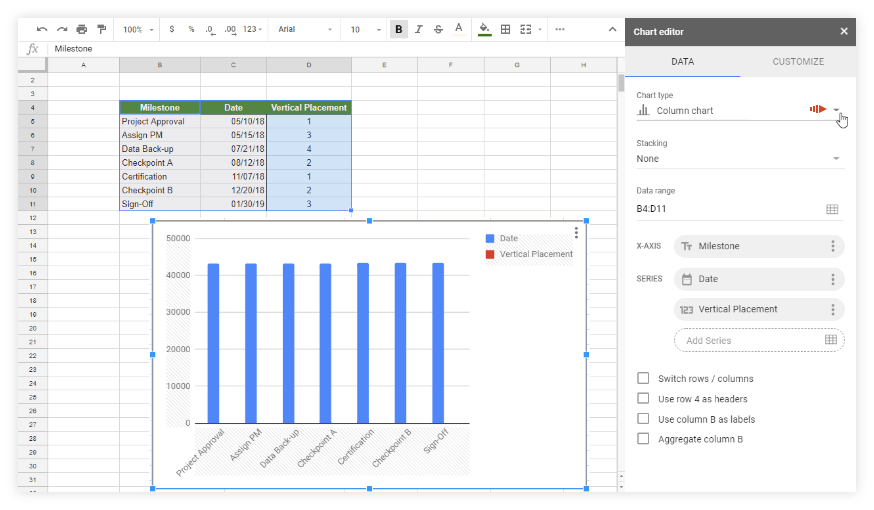Open the merge cells dropdown arrow

coord(540,29)
